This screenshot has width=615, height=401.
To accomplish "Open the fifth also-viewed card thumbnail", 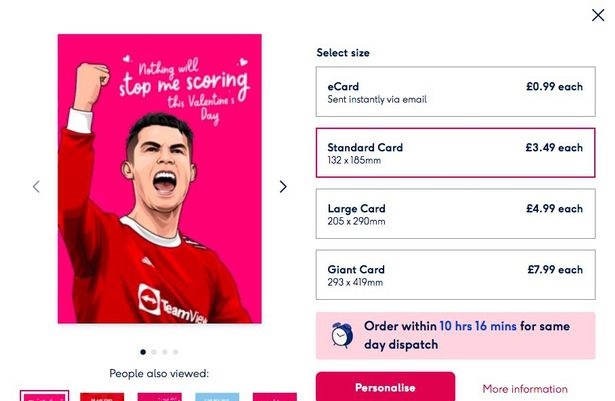I will coord(274,396).
